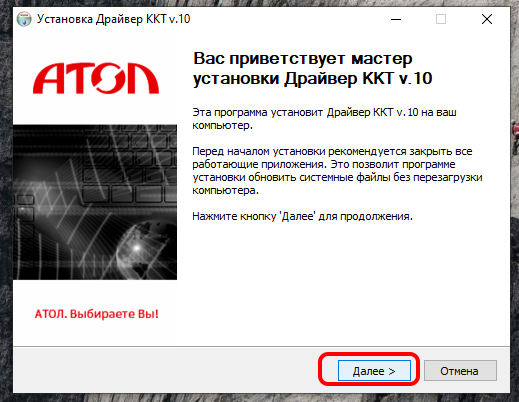519x402 pixels.
Task: Click the heading 'Вас приветствует мастер установки'
Action: (x=313, y=69)
